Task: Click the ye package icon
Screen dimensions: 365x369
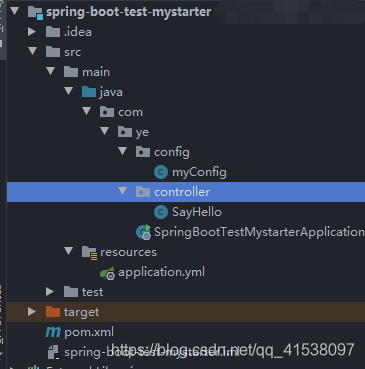Action: tap(125, 132)
